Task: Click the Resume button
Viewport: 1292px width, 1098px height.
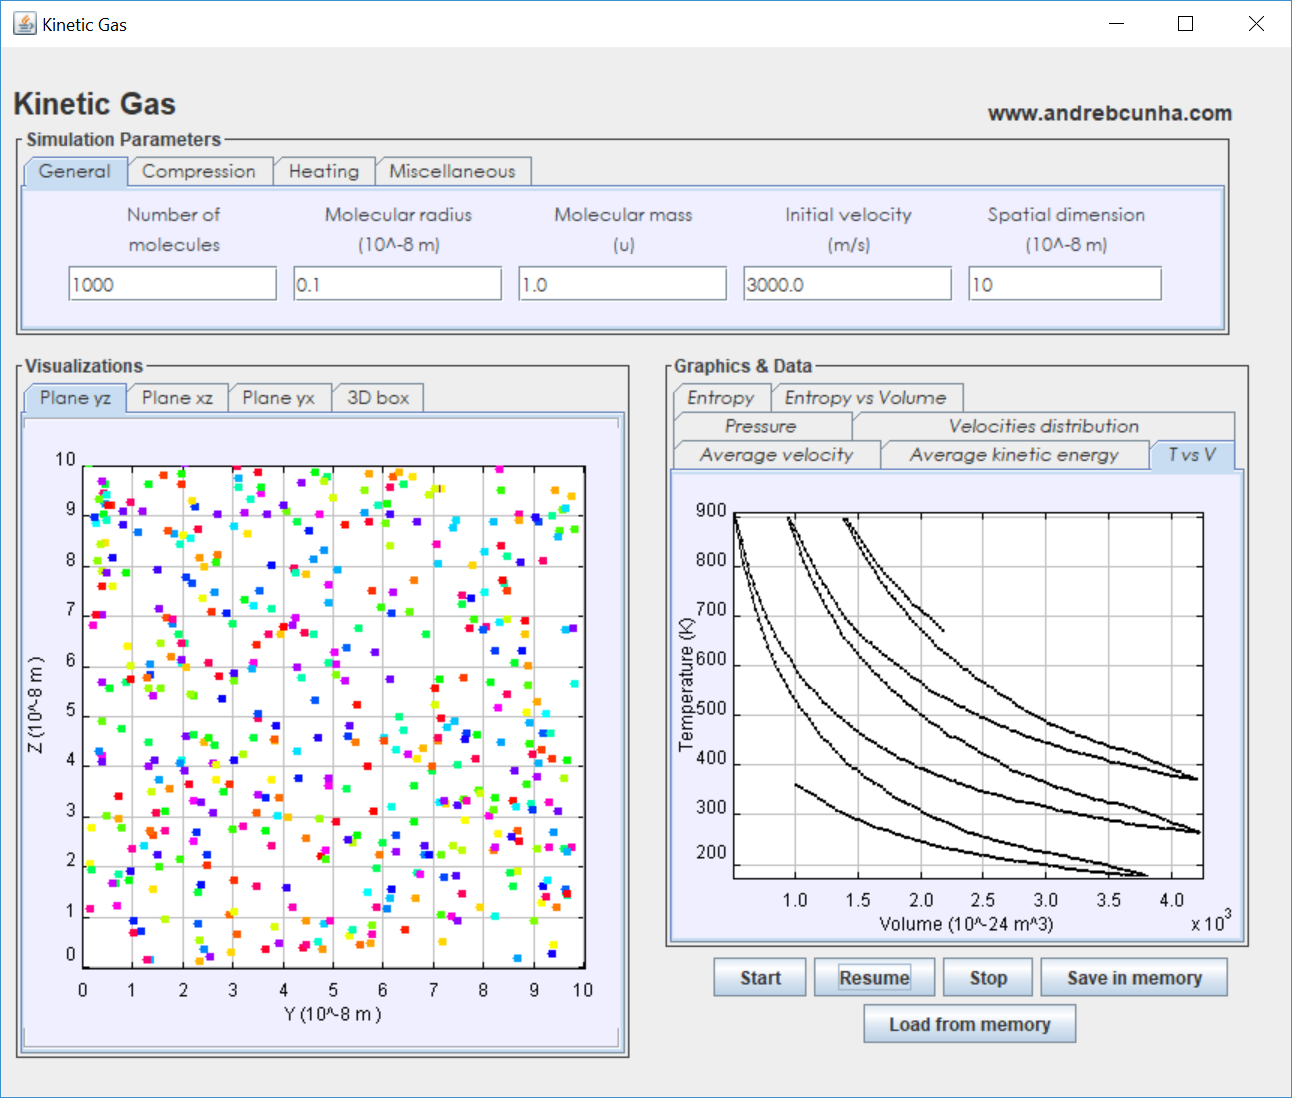Action: pos(874,978)
